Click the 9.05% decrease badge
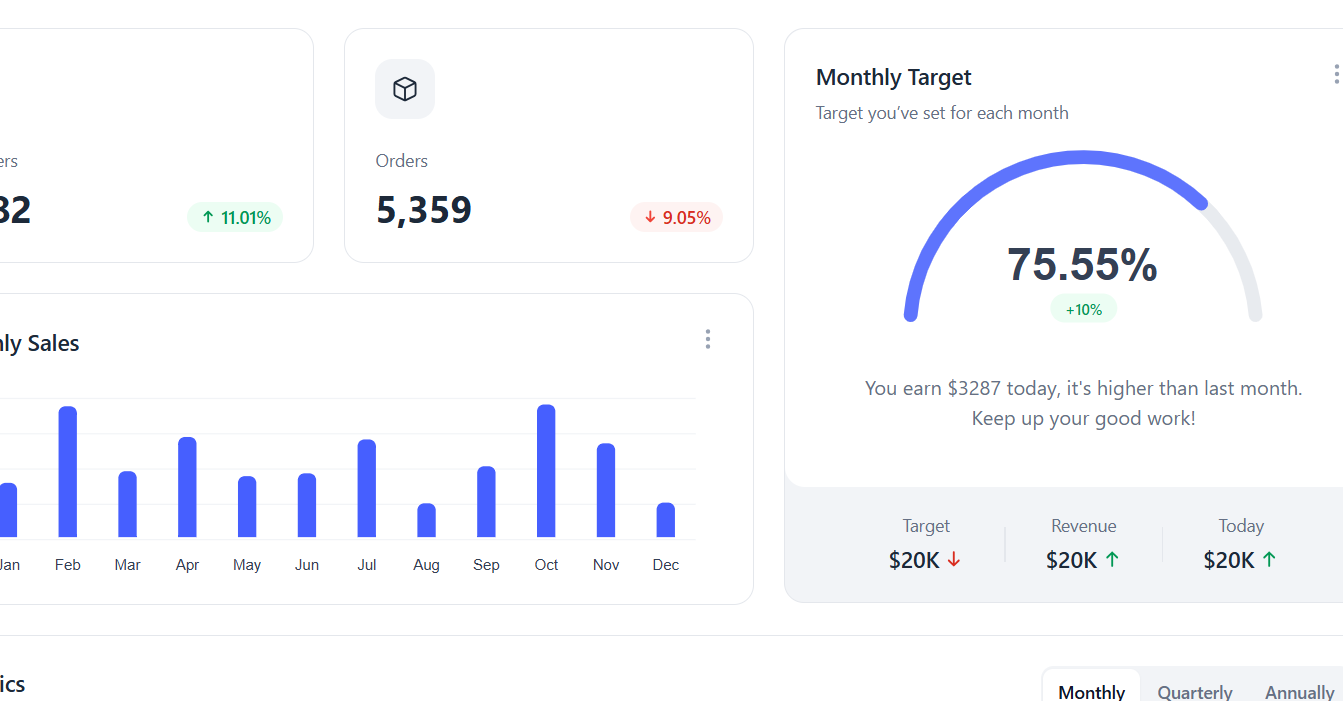This screenshot has width=1343, height=701. point(677,217)
